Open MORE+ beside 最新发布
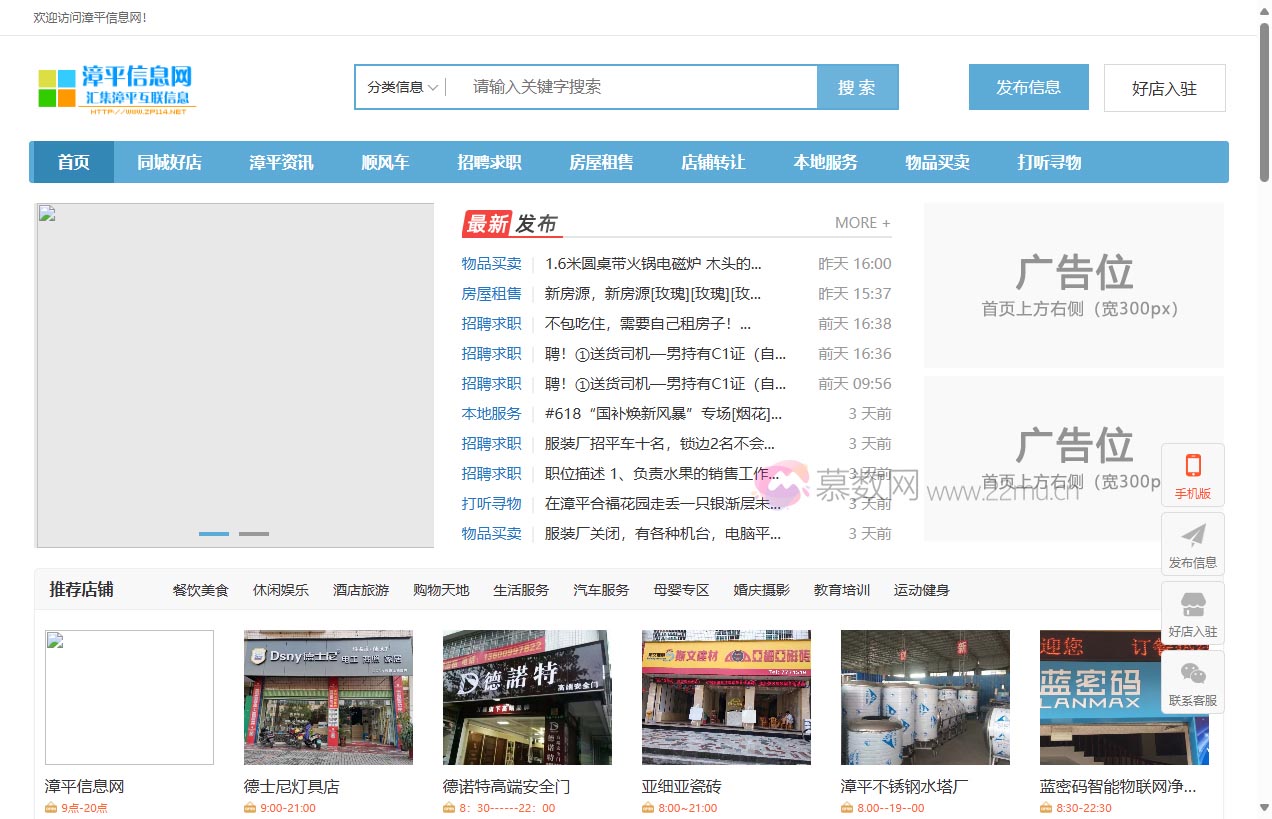The image size is (1272, 819). tap(861, 222)
